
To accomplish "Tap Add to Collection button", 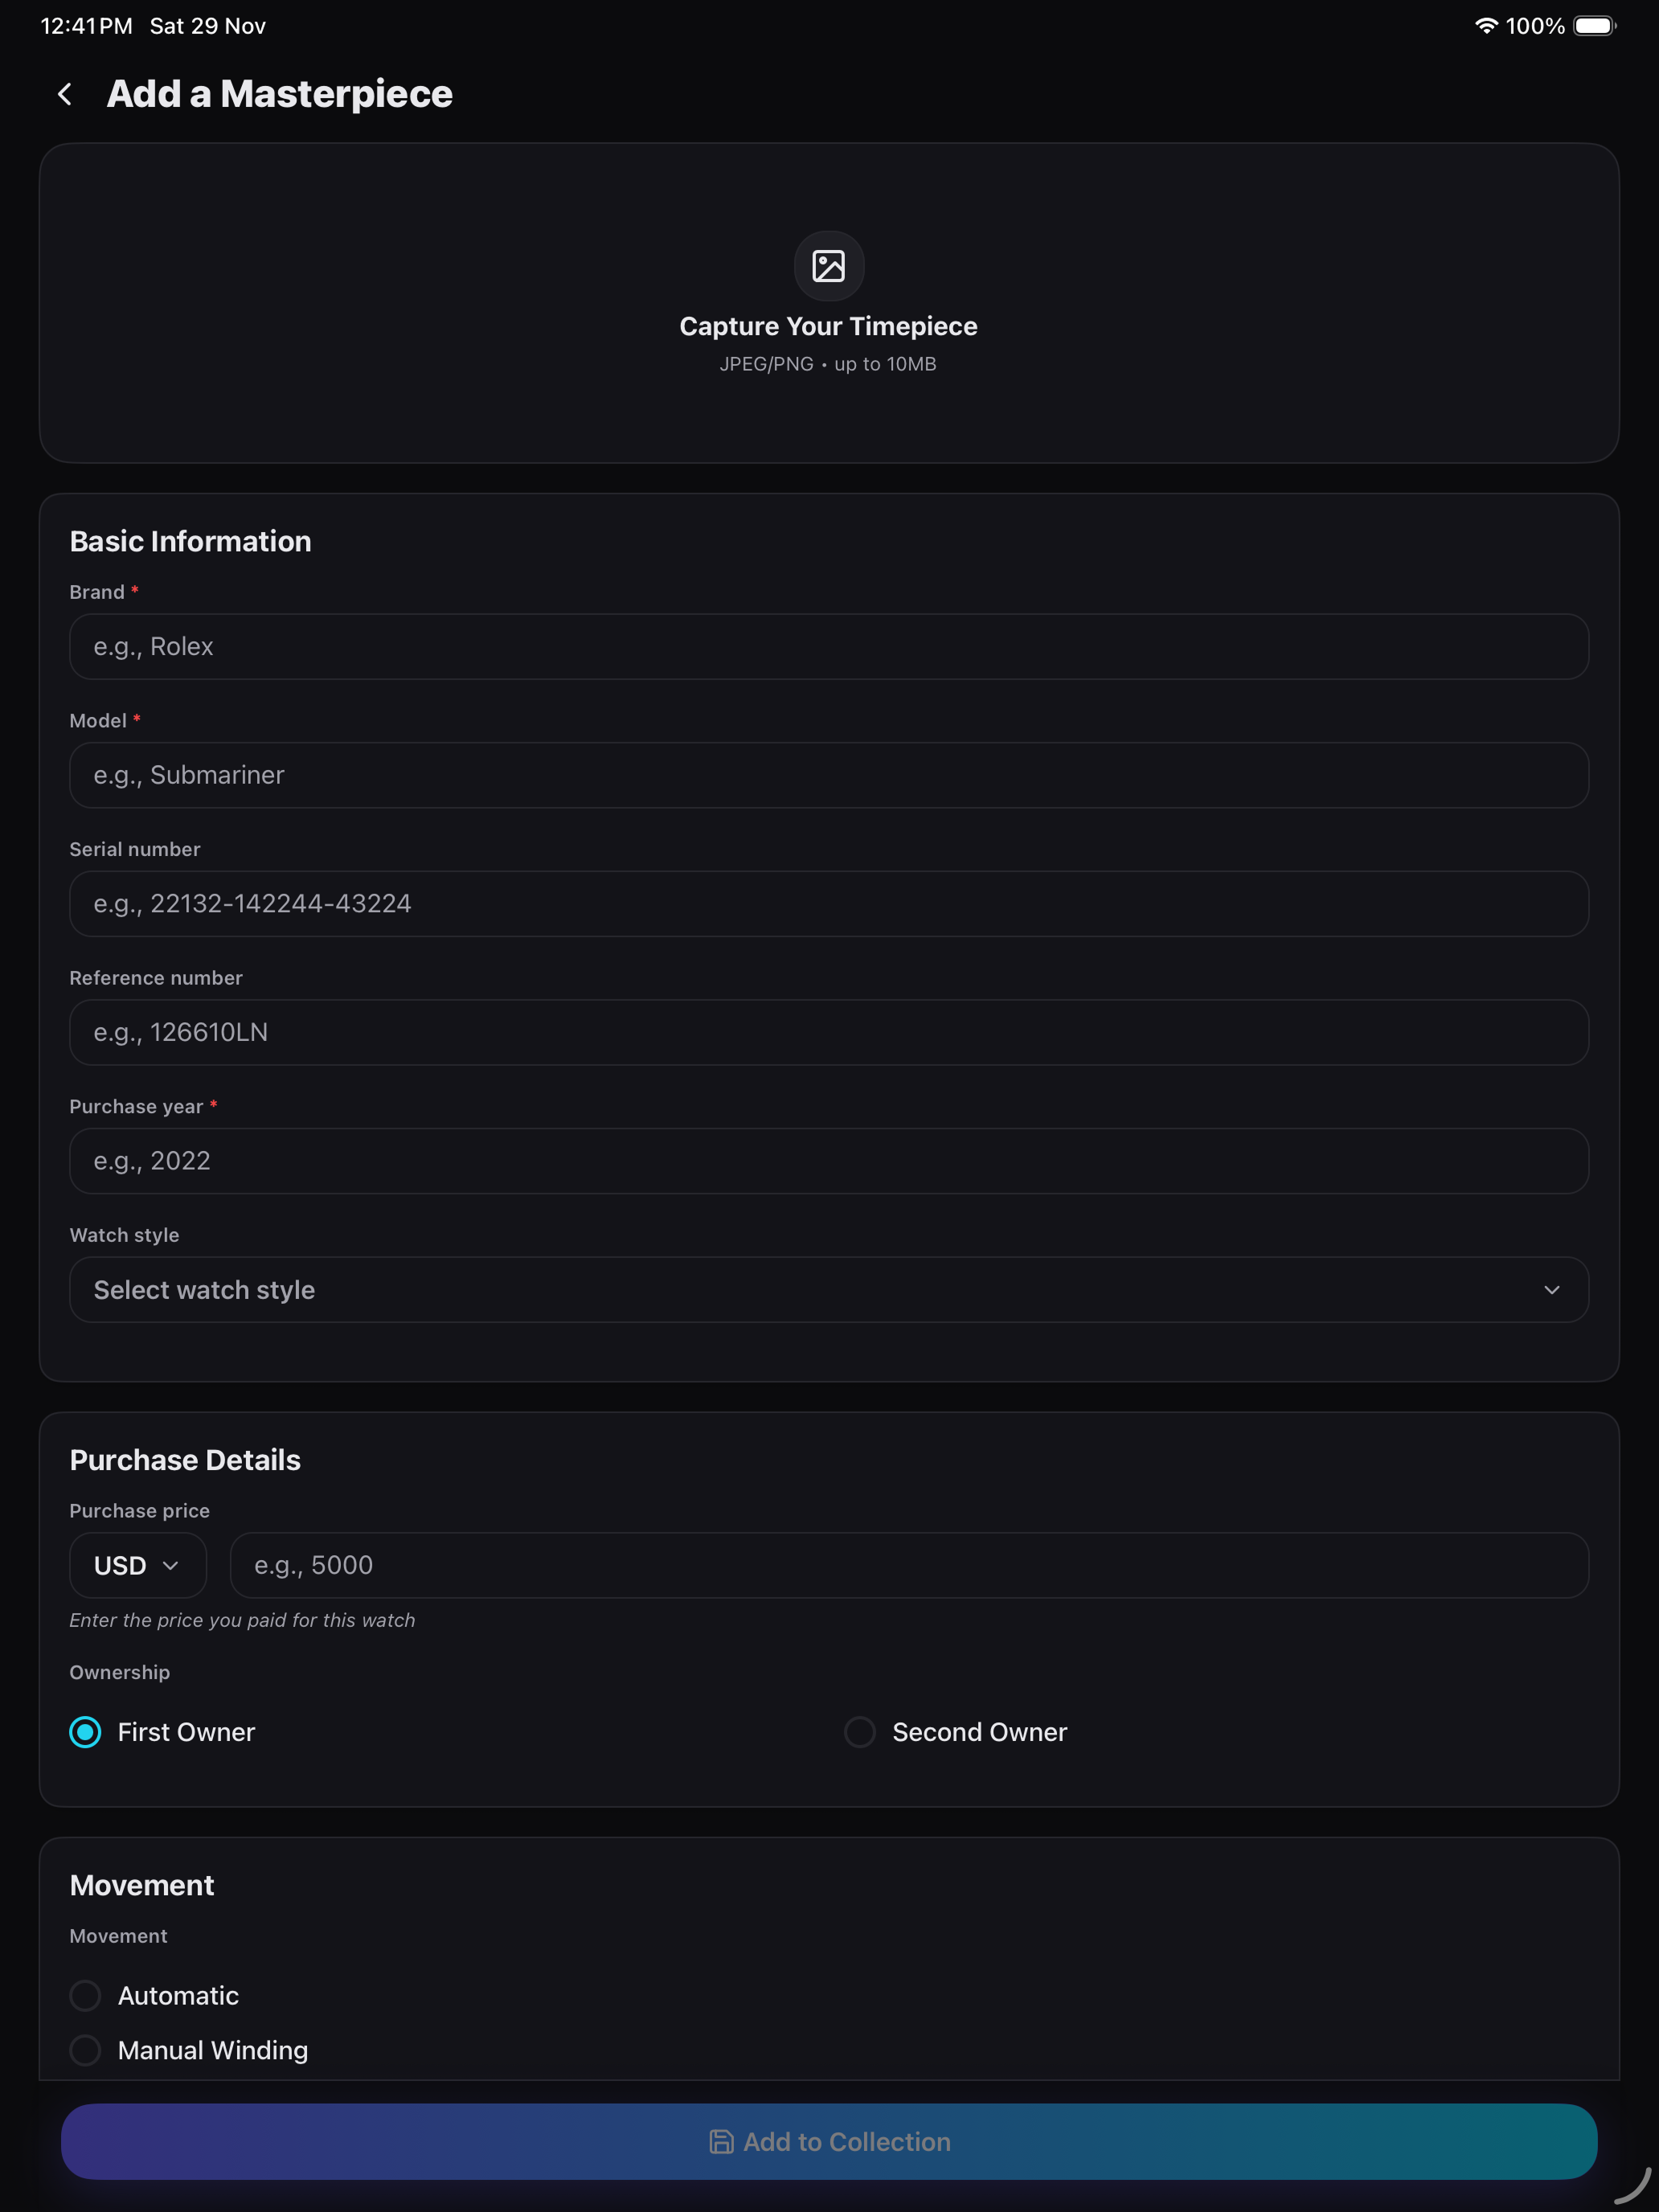I will click(x=829, y=2141).
